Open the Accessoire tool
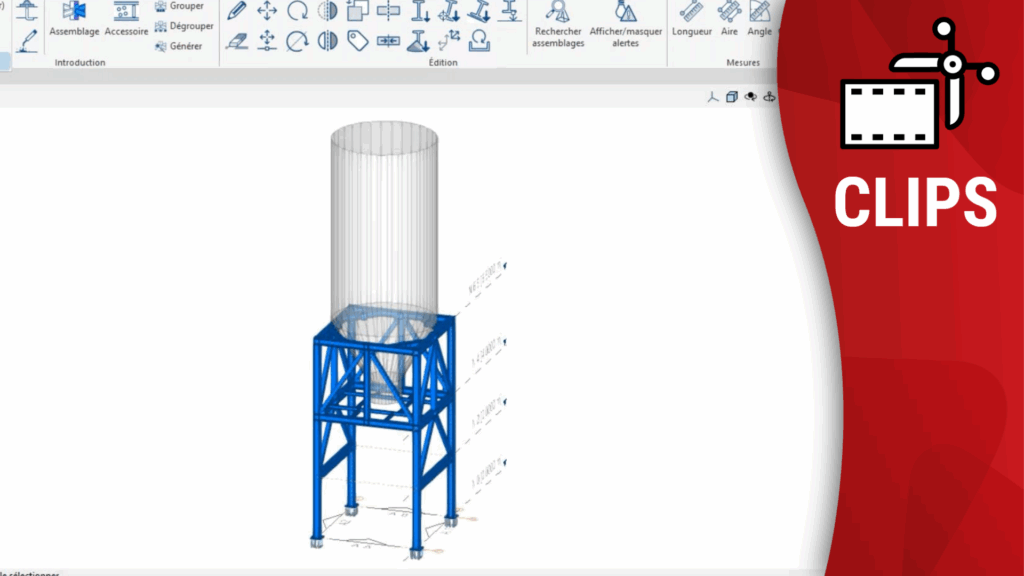This screenshot has height=576, width=1024. point(126,12)
